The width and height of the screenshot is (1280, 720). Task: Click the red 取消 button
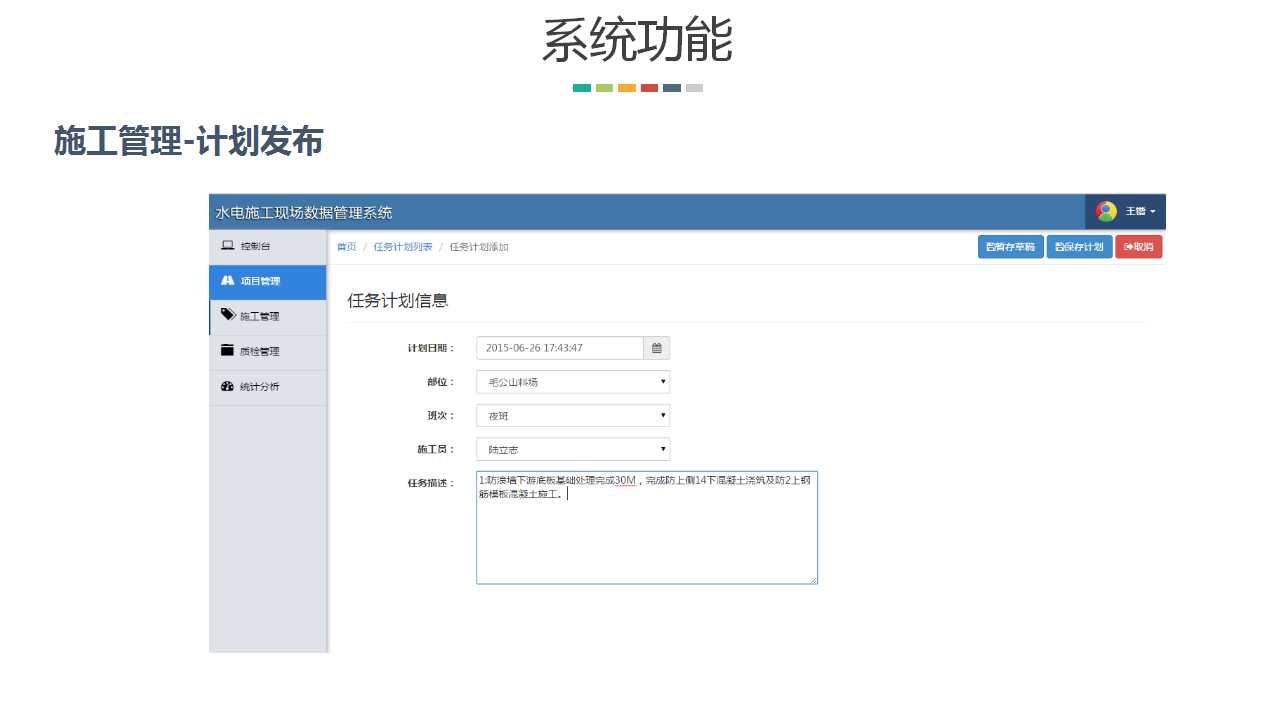[1139, 247]
